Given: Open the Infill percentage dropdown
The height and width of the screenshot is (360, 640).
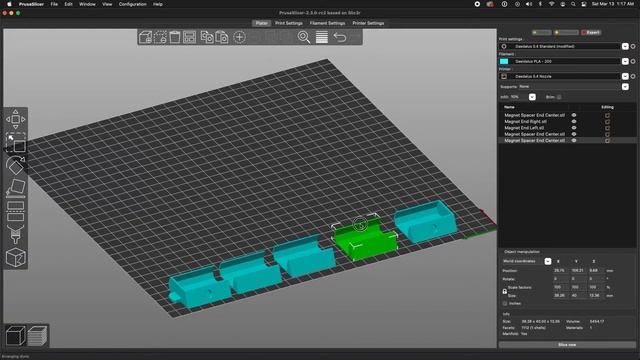Looking at the screenshot, I should [532, 97].
